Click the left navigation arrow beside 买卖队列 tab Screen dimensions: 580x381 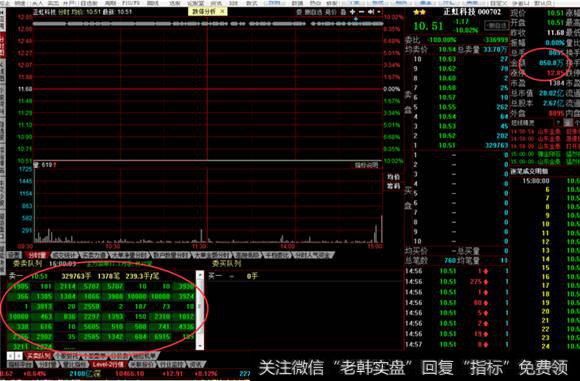pyautogui.click(x=11, y=356)
